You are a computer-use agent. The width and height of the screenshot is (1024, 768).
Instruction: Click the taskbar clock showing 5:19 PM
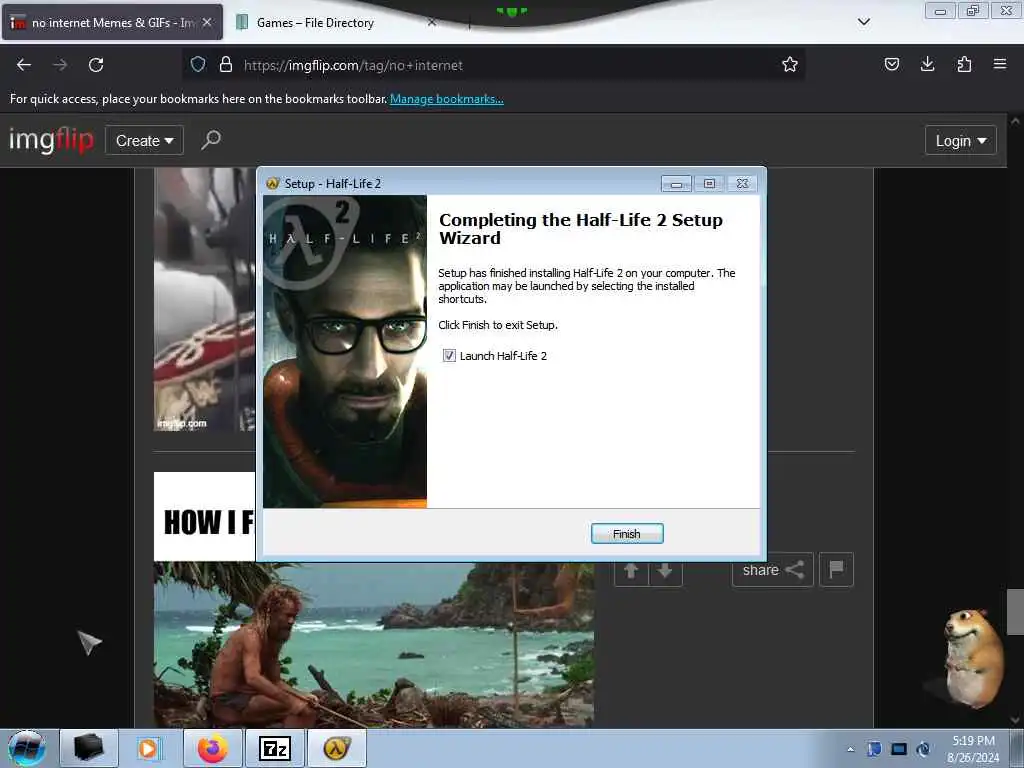pyautogui.click(x=973, y=749)
